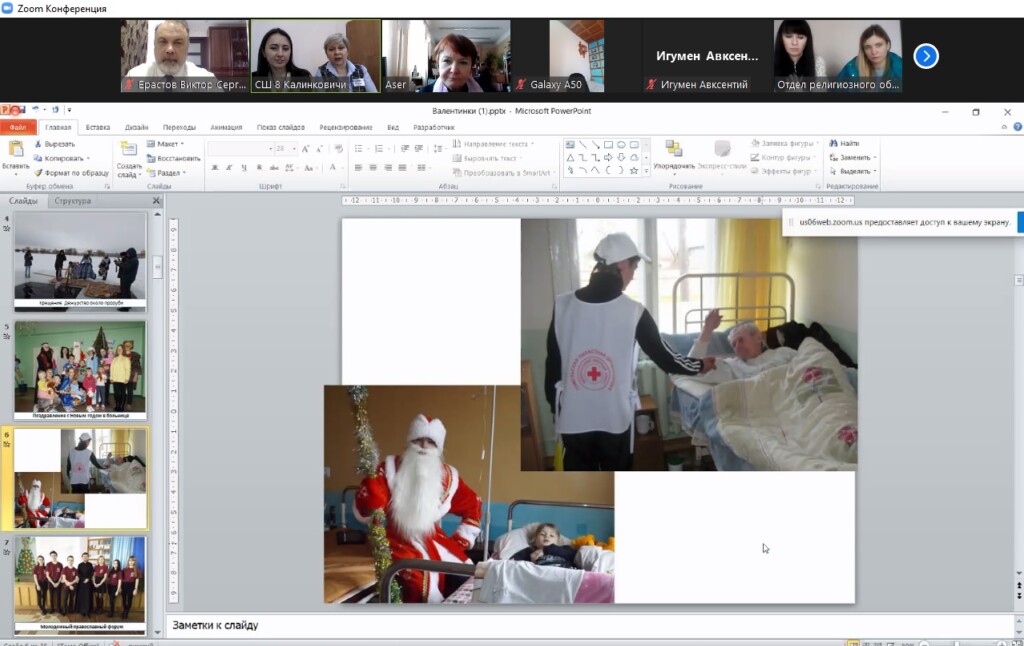Viewport: 1024px width, 646px height.
Task: Click the Quick Styles (Экспресс-стили) icon
Action: click(x=722, y=149)
